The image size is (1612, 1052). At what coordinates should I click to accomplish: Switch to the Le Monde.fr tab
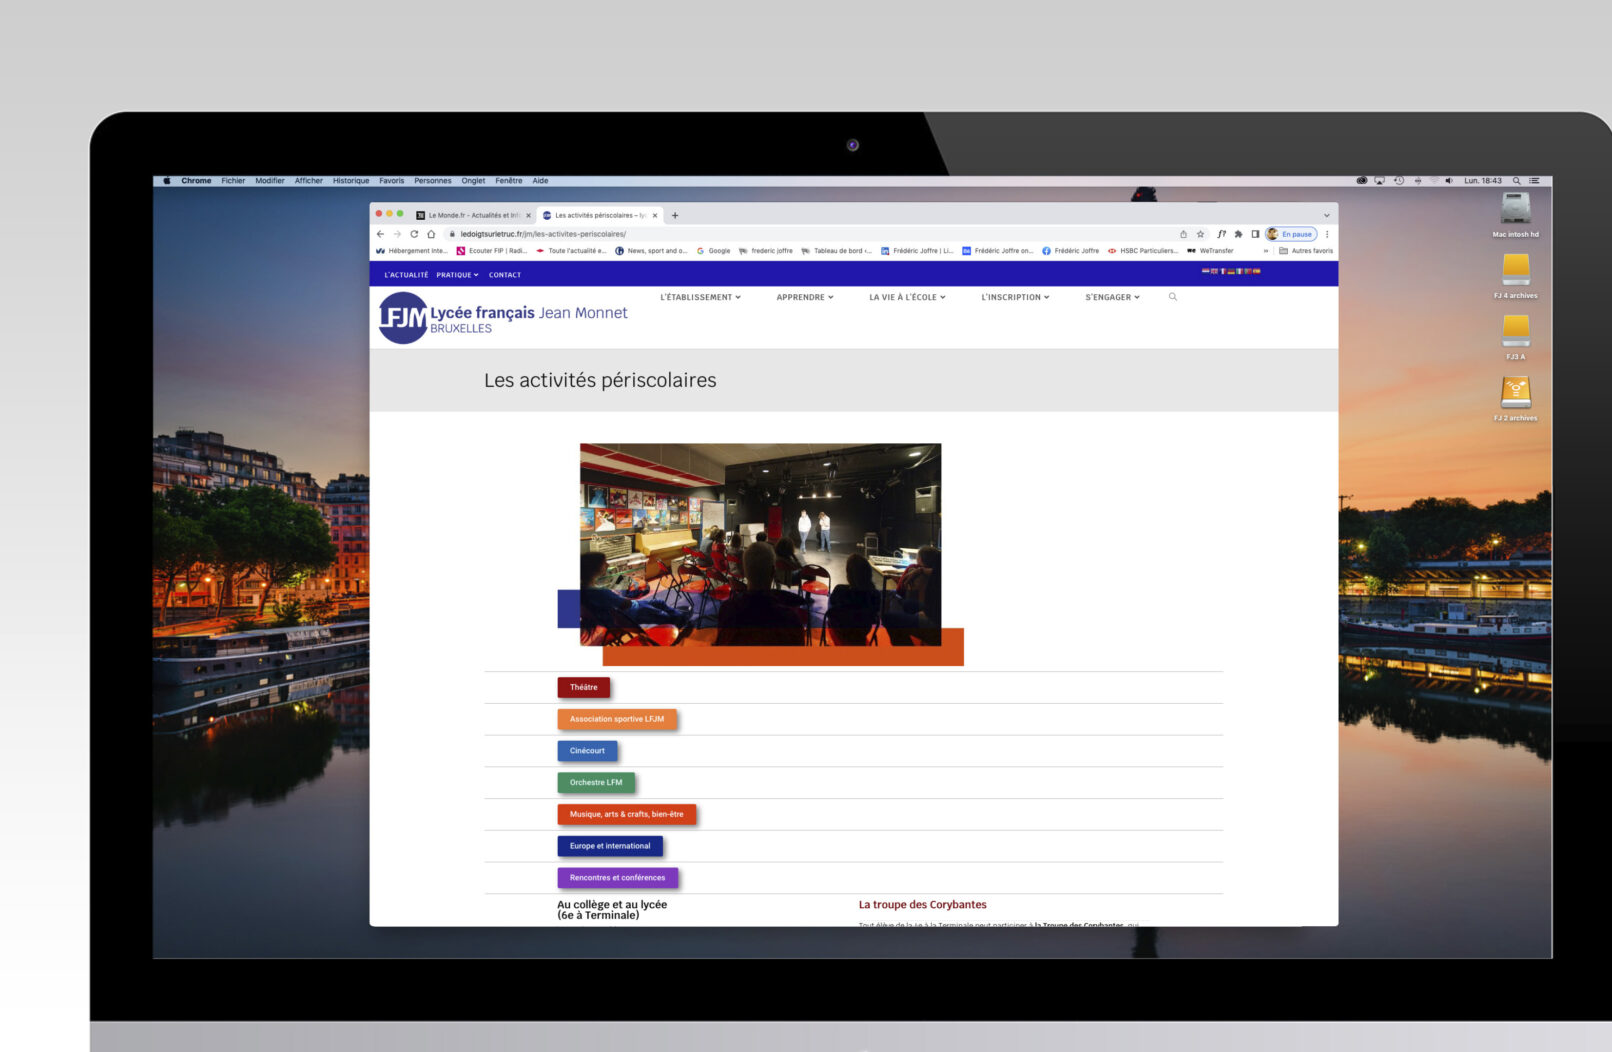click(x=472, y=215)
